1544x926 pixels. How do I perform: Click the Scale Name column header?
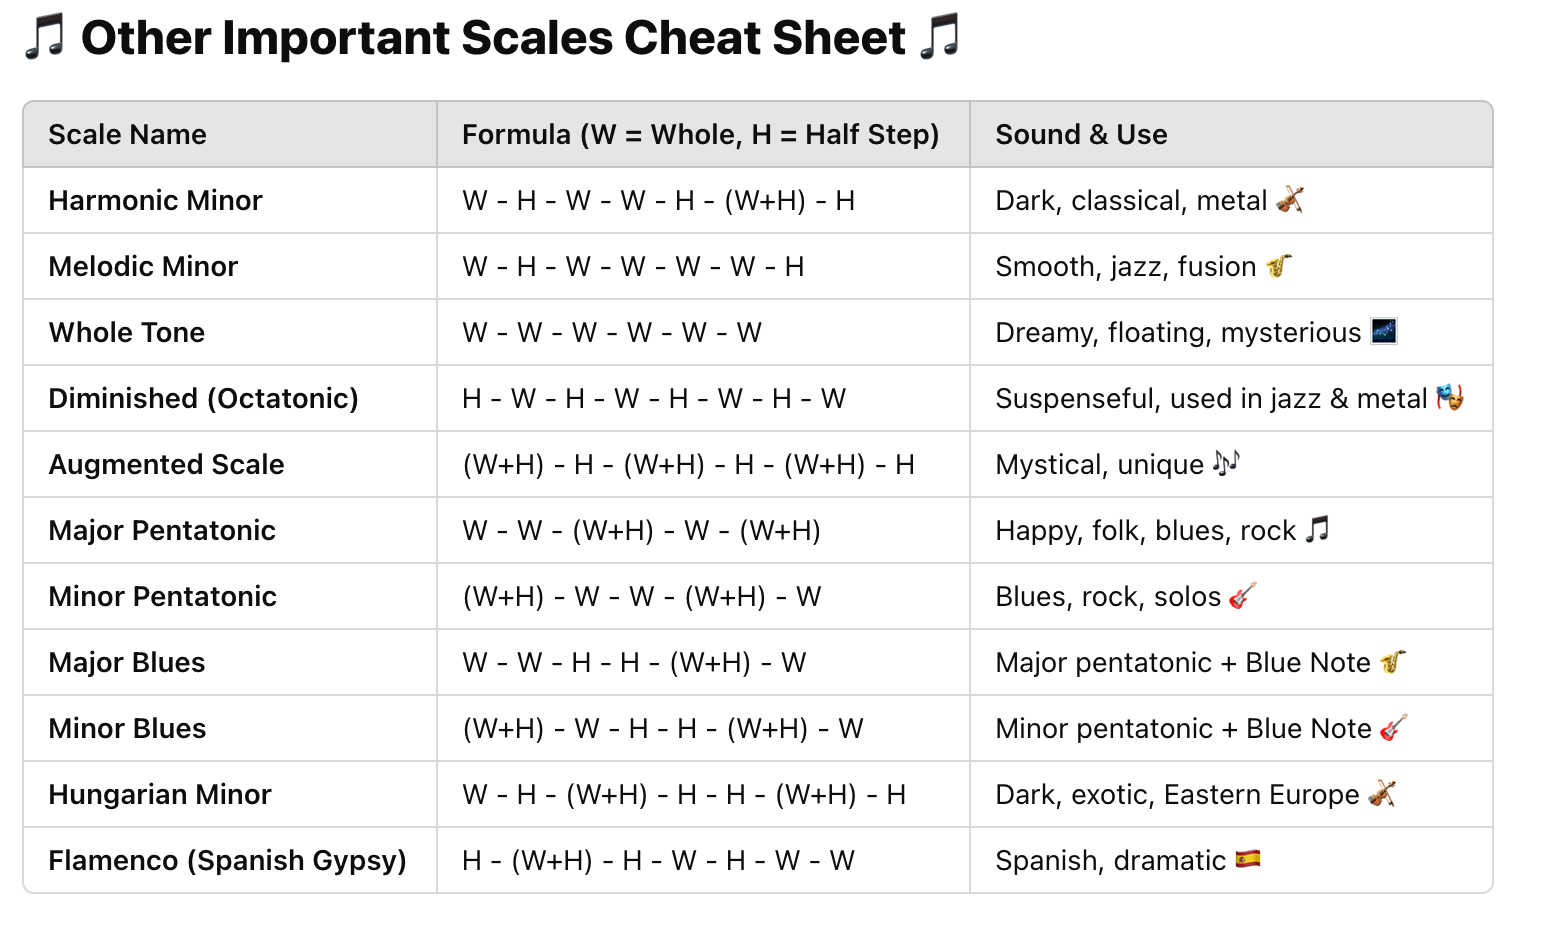tap(230, 134)
